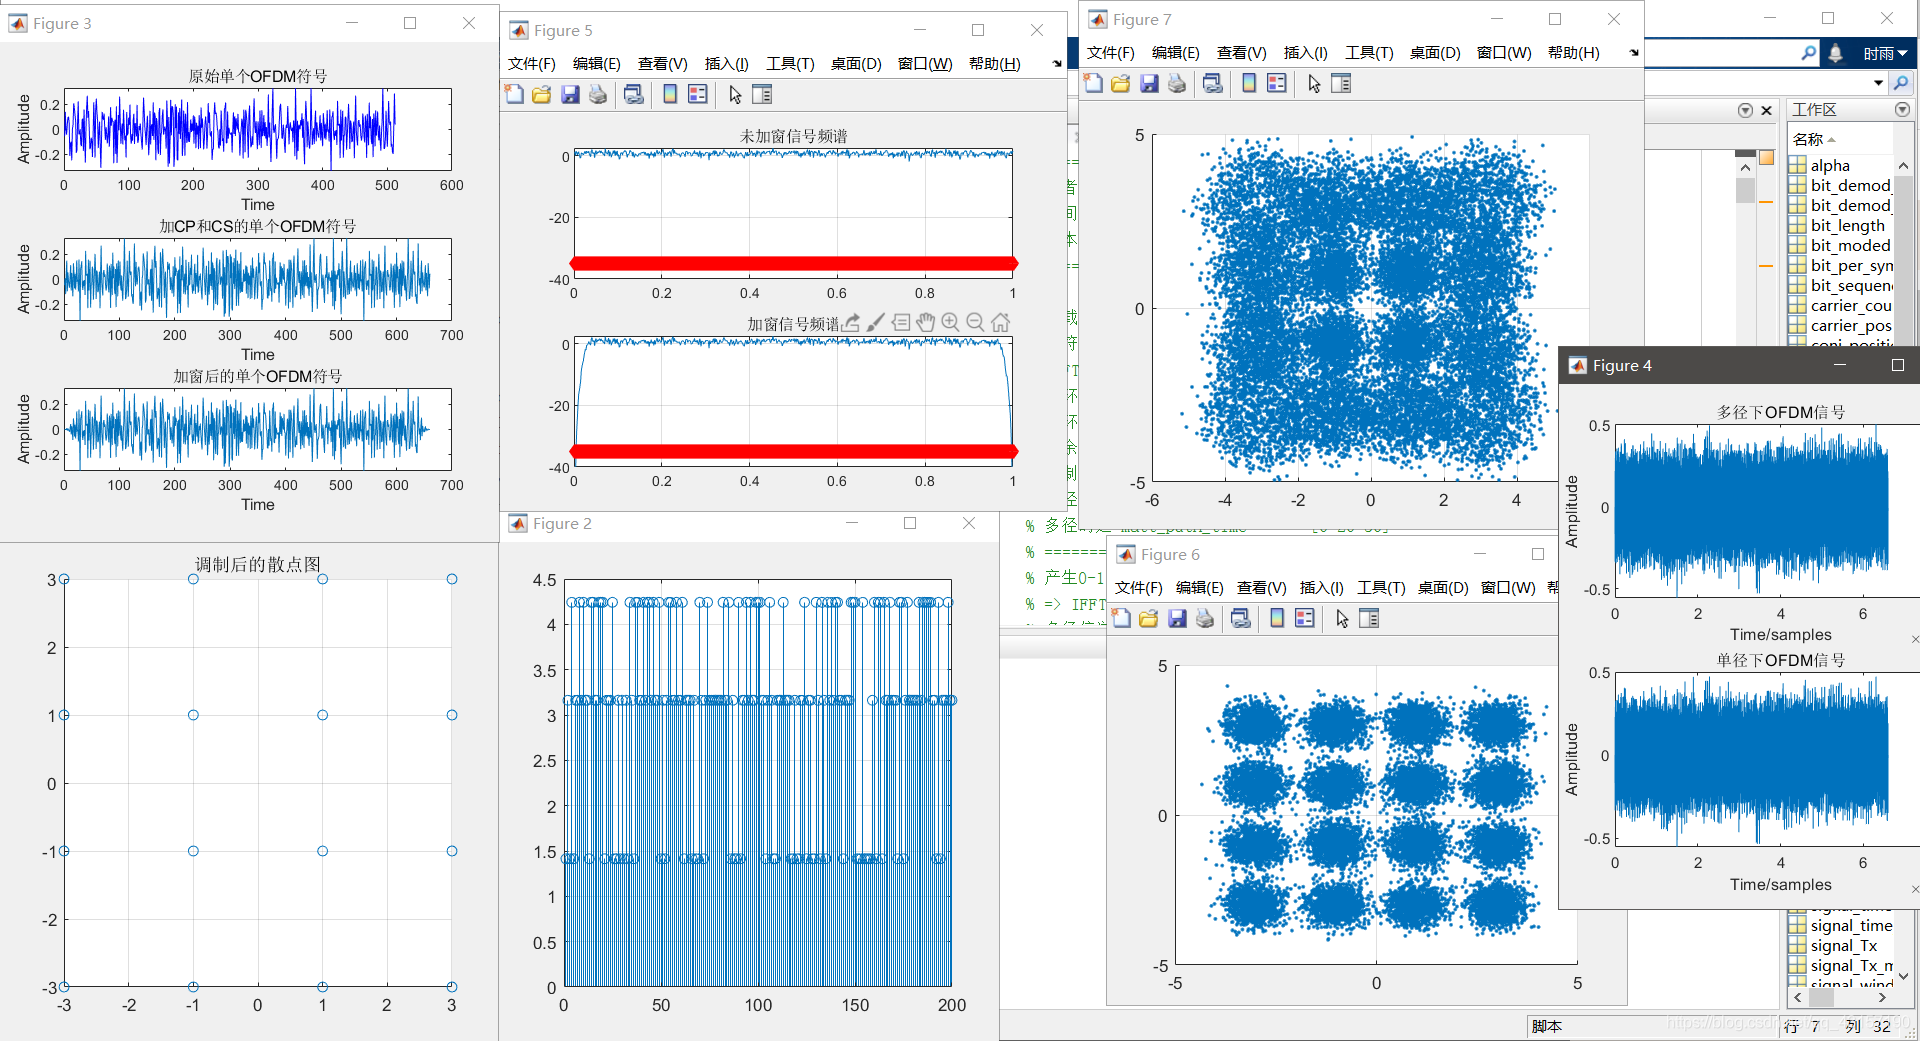Toggle Insert Legend in Figure 5 toolbar
The height and width of the screenshot is (1041, 1920).
point(698,94)
